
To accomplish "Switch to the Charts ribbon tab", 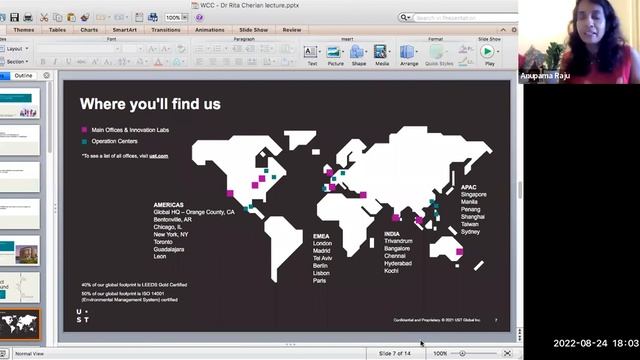I will coord(89,30).
